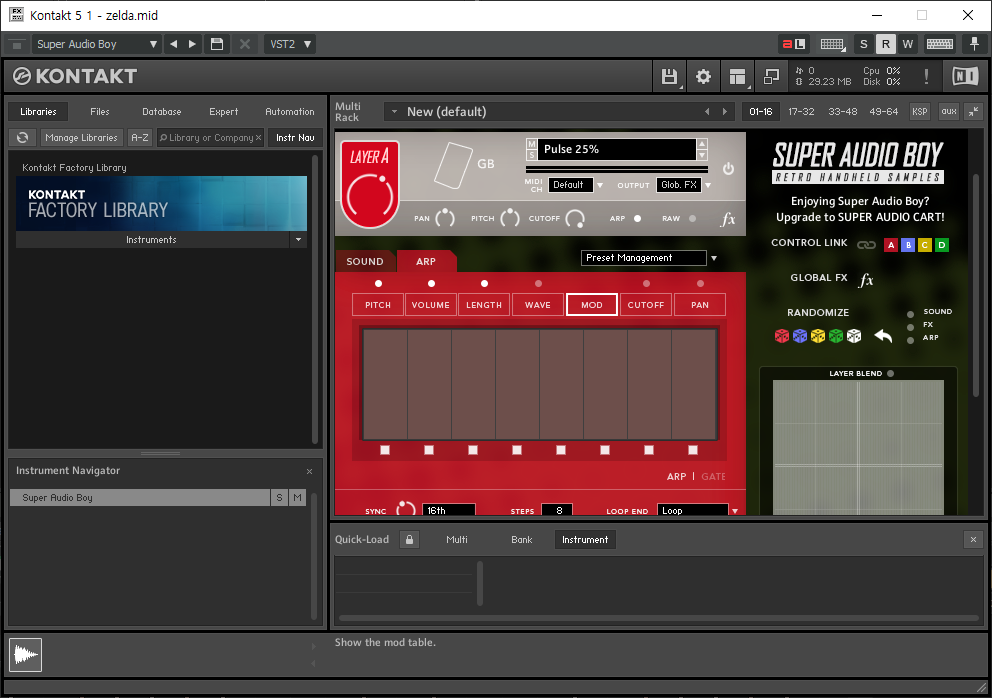Toggle randomize FX option dot
Image resolution: width=992 pixels, height=698 pixels.
click(910, 327)
